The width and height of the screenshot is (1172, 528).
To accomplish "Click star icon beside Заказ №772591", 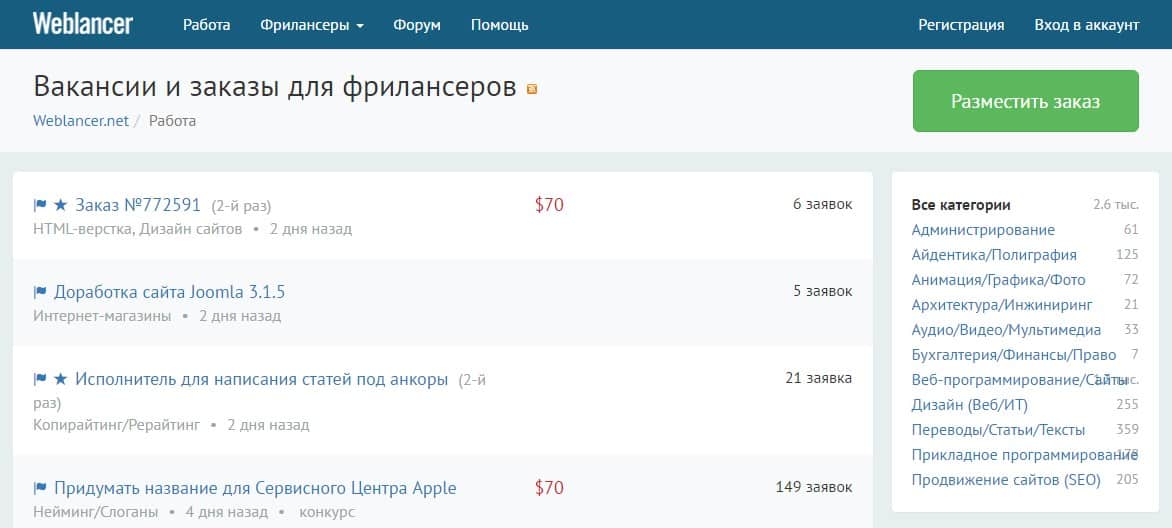I will (61, 205).
